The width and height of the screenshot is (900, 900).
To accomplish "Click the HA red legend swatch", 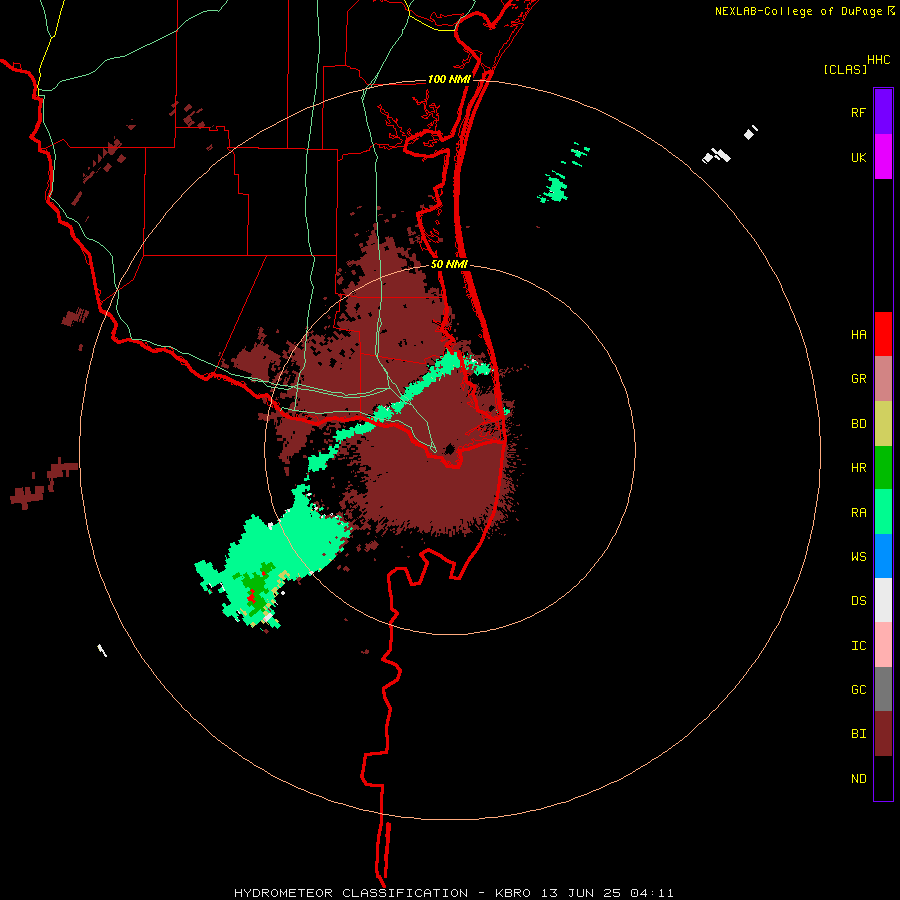I will click(x=883, y=334).
